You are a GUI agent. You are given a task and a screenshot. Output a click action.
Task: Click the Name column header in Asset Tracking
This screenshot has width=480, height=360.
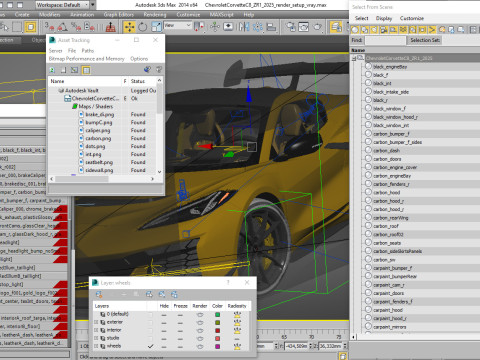coord(57,81)
